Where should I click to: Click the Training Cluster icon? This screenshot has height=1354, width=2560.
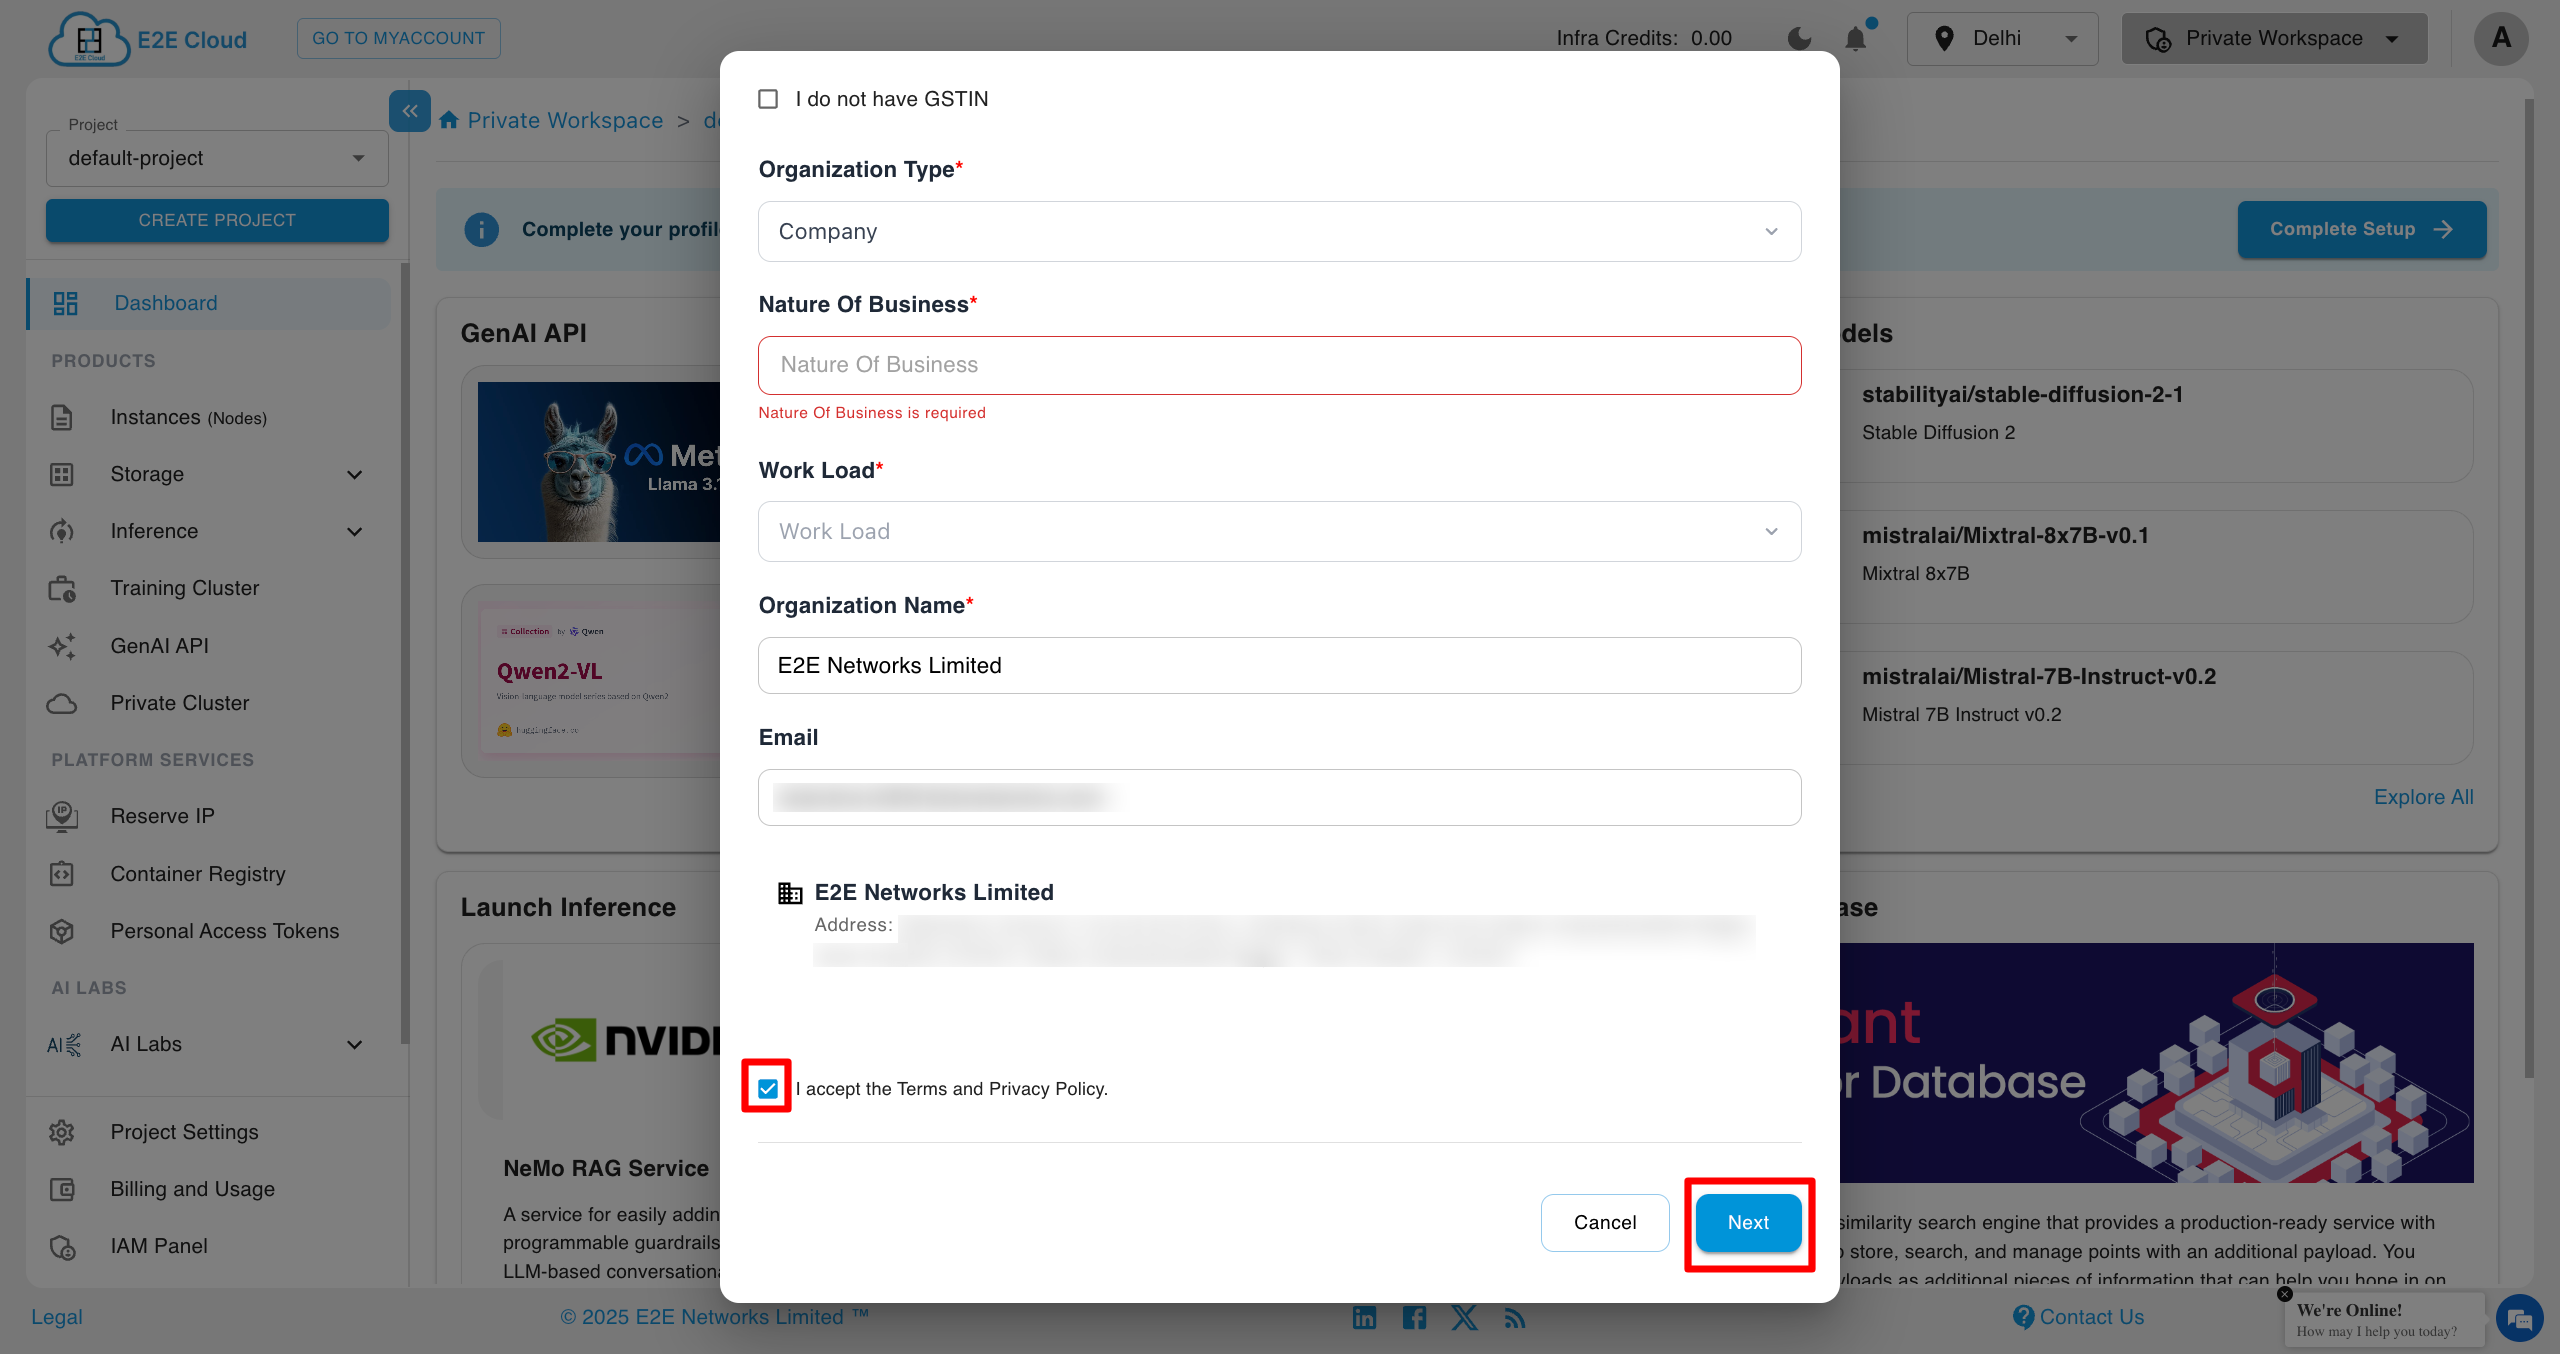[x=62, y=588]
